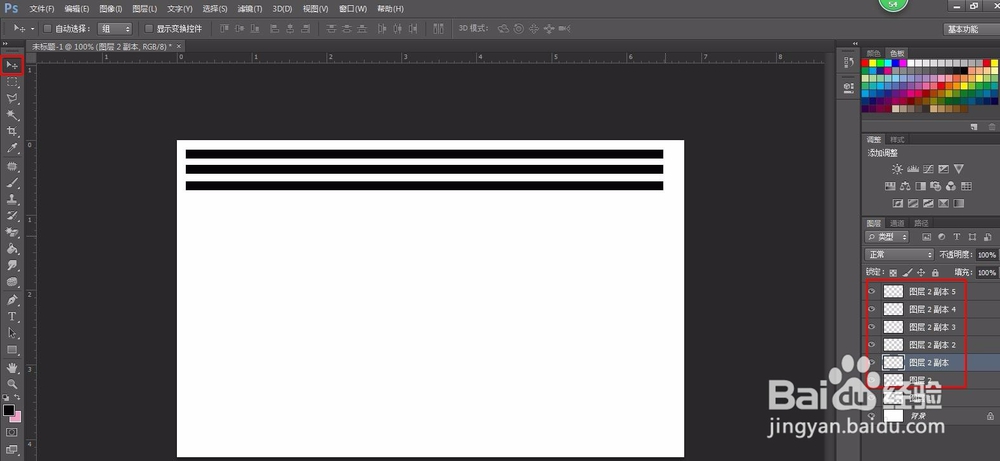Image resolution: width=1000 pixels, height=461 pixels.
Task: Open the 正常 blend mode dropdown
Action: pos(899,254)
